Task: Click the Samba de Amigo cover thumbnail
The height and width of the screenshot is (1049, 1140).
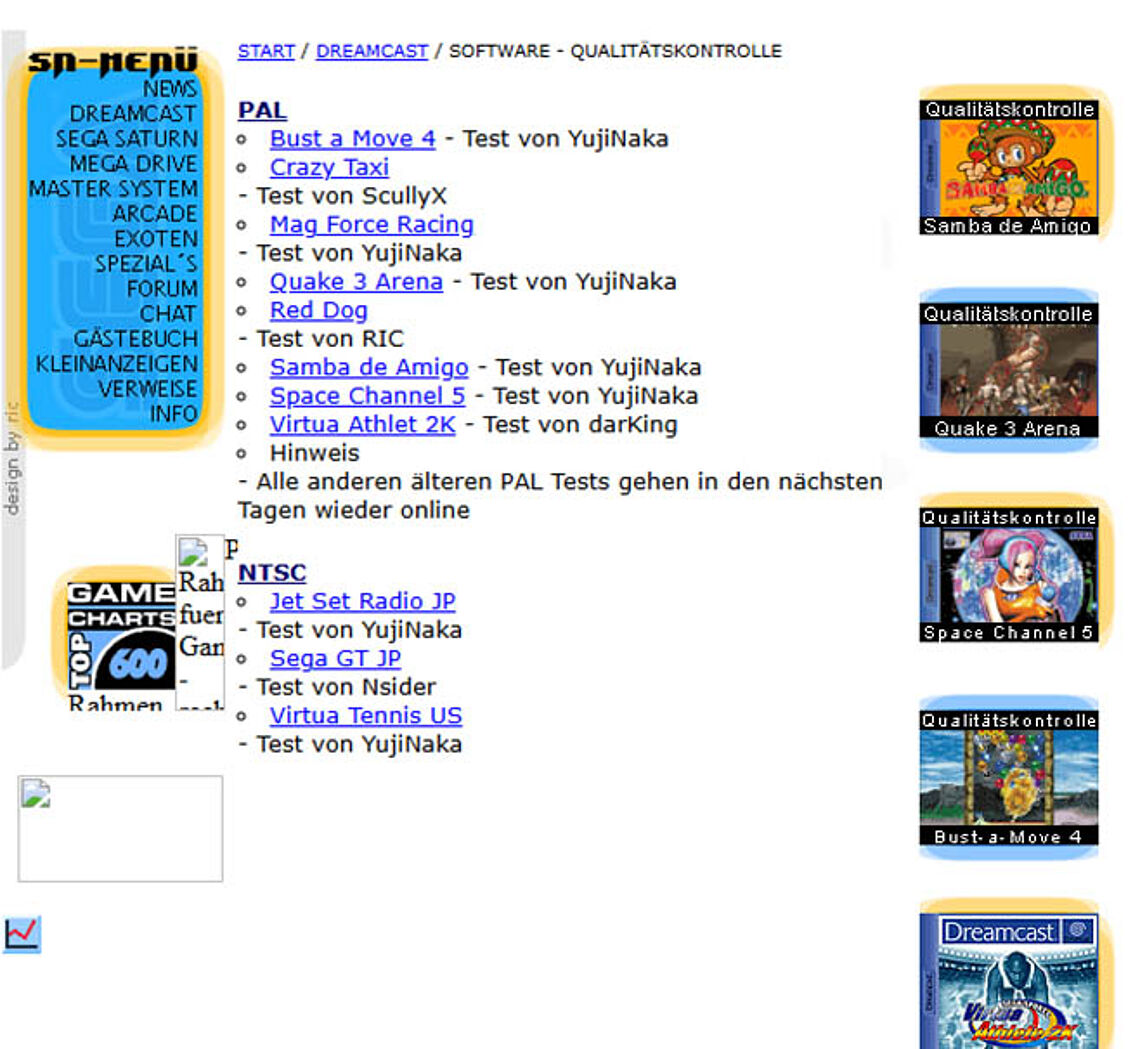Action: click(1009, 168)
